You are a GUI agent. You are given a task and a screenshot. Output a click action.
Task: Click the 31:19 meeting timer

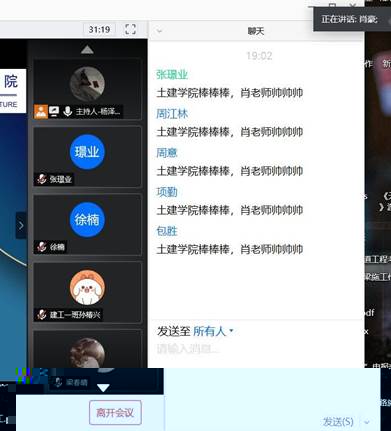click(99, 30)
